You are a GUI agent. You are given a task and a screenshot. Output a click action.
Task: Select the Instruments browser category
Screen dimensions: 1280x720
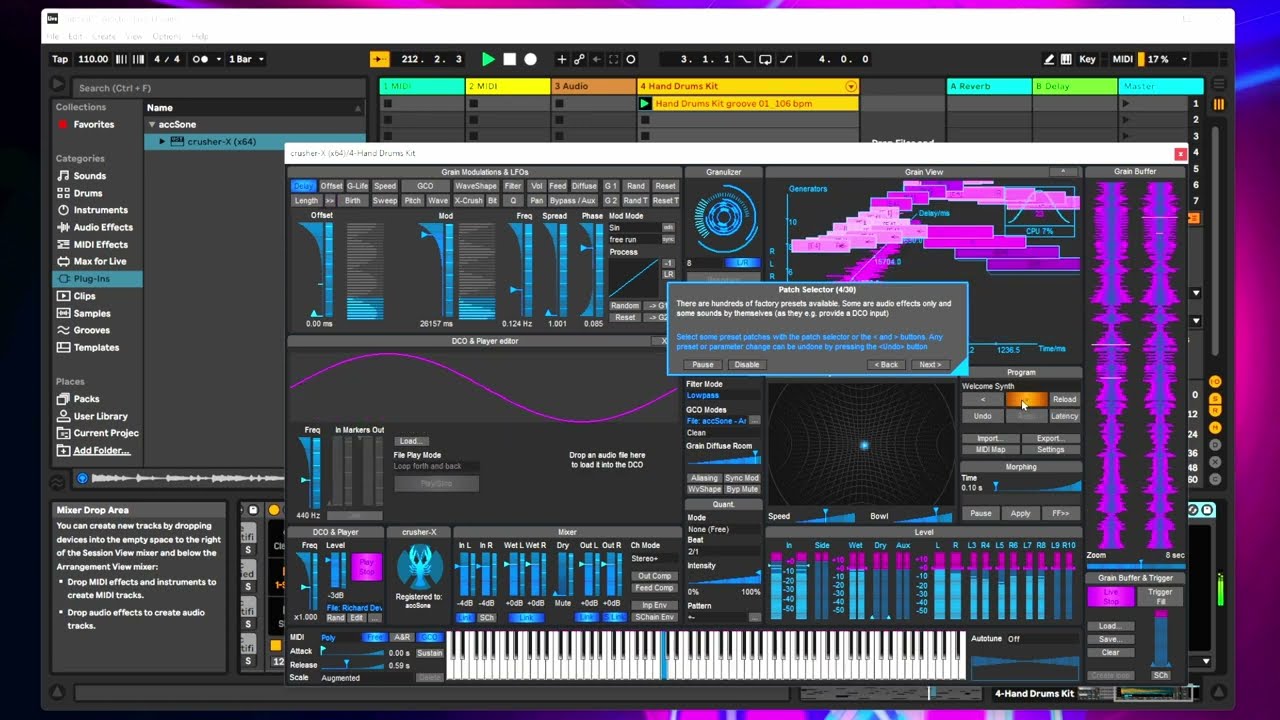100,210
